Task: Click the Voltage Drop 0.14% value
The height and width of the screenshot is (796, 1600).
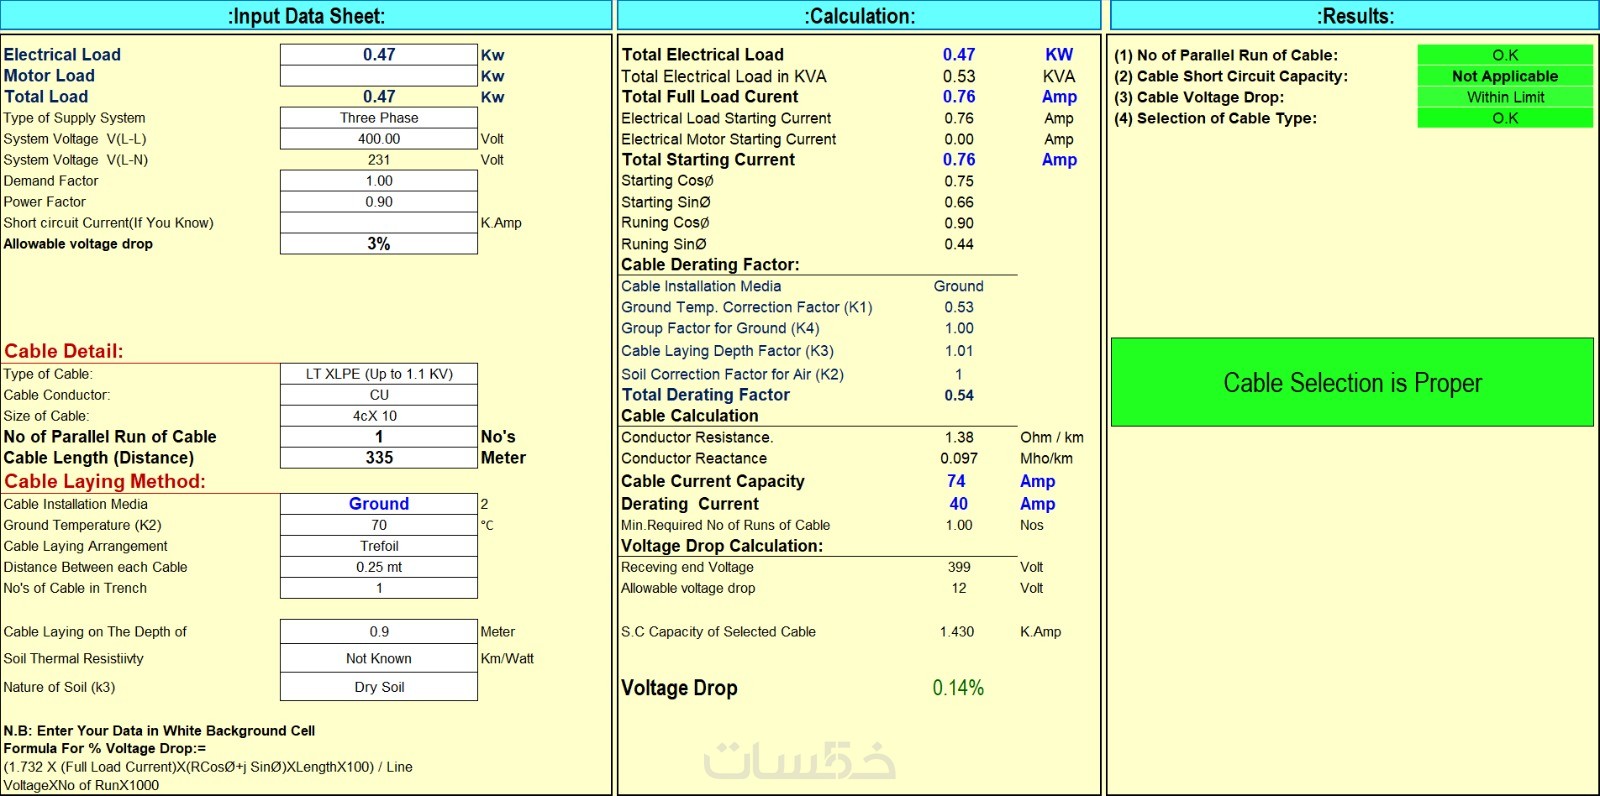Action: [x=958, y=688]
